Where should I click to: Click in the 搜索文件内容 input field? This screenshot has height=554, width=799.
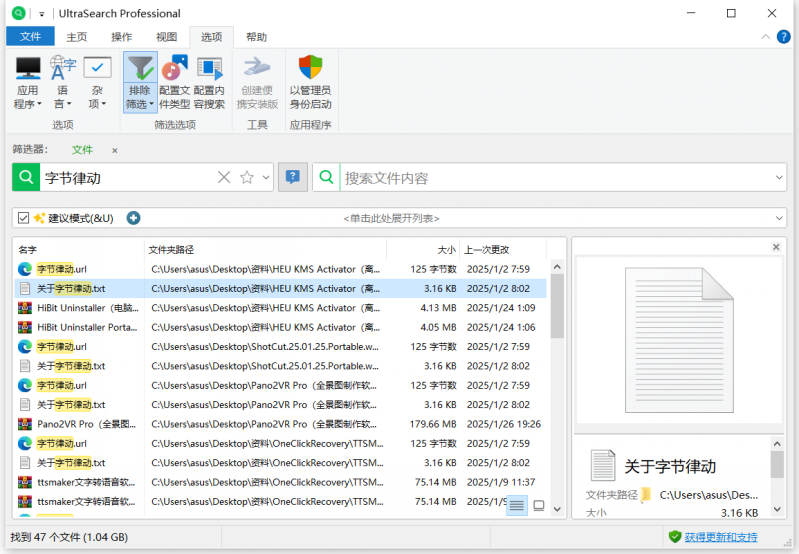tap(555, 178)
